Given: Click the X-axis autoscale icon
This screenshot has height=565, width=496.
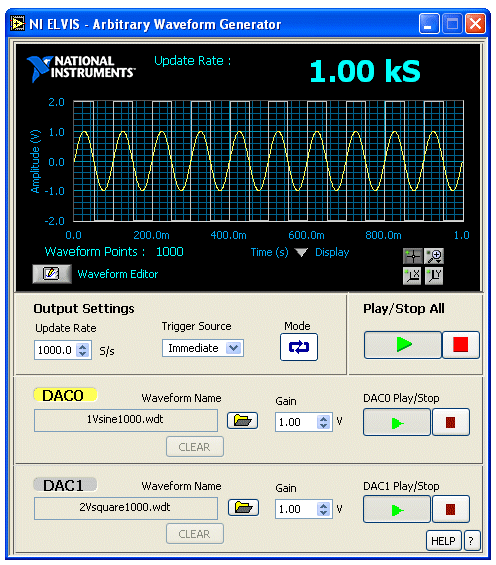Looking at the screenshot, I should (412, 276).
